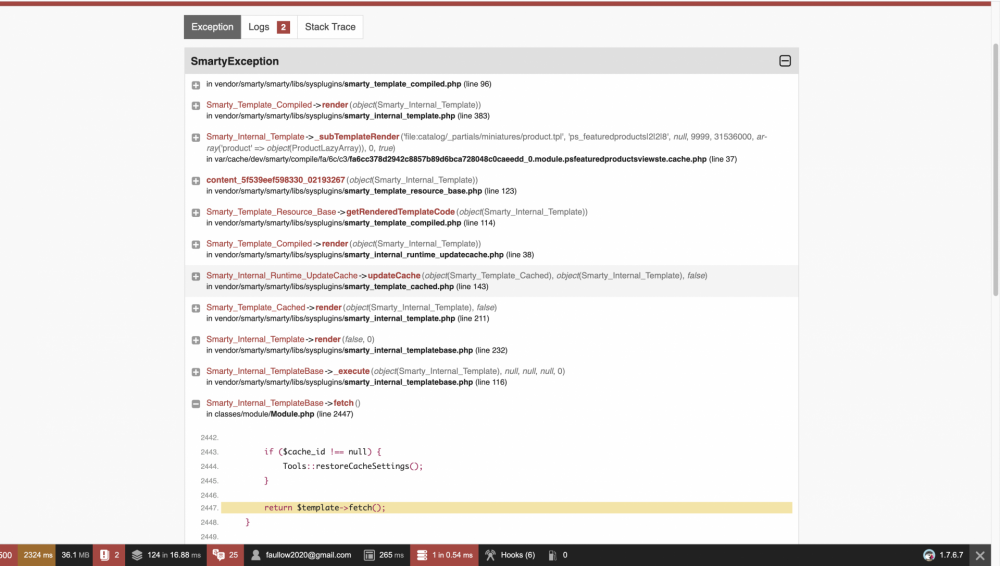Click the highlighted line 2447 code
Screen dimensions: 1000x566
click(506, 508)
